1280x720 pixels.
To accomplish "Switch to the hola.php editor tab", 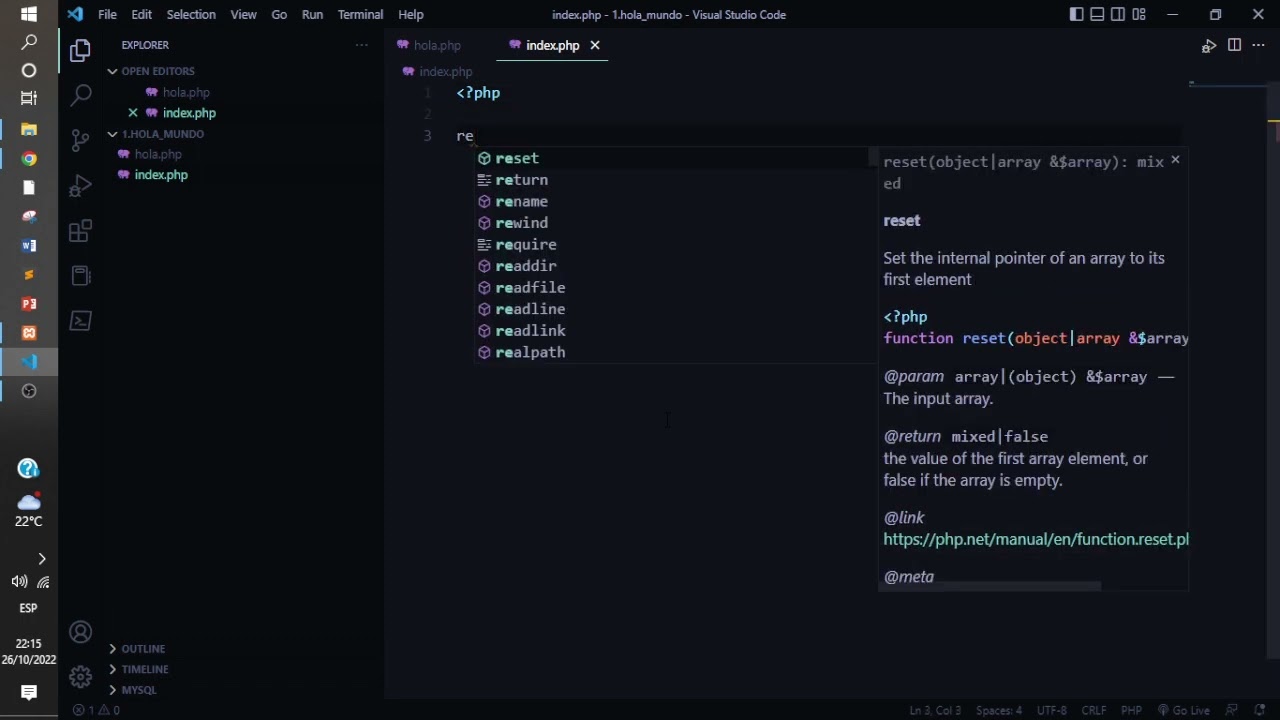I will (437, 45).
